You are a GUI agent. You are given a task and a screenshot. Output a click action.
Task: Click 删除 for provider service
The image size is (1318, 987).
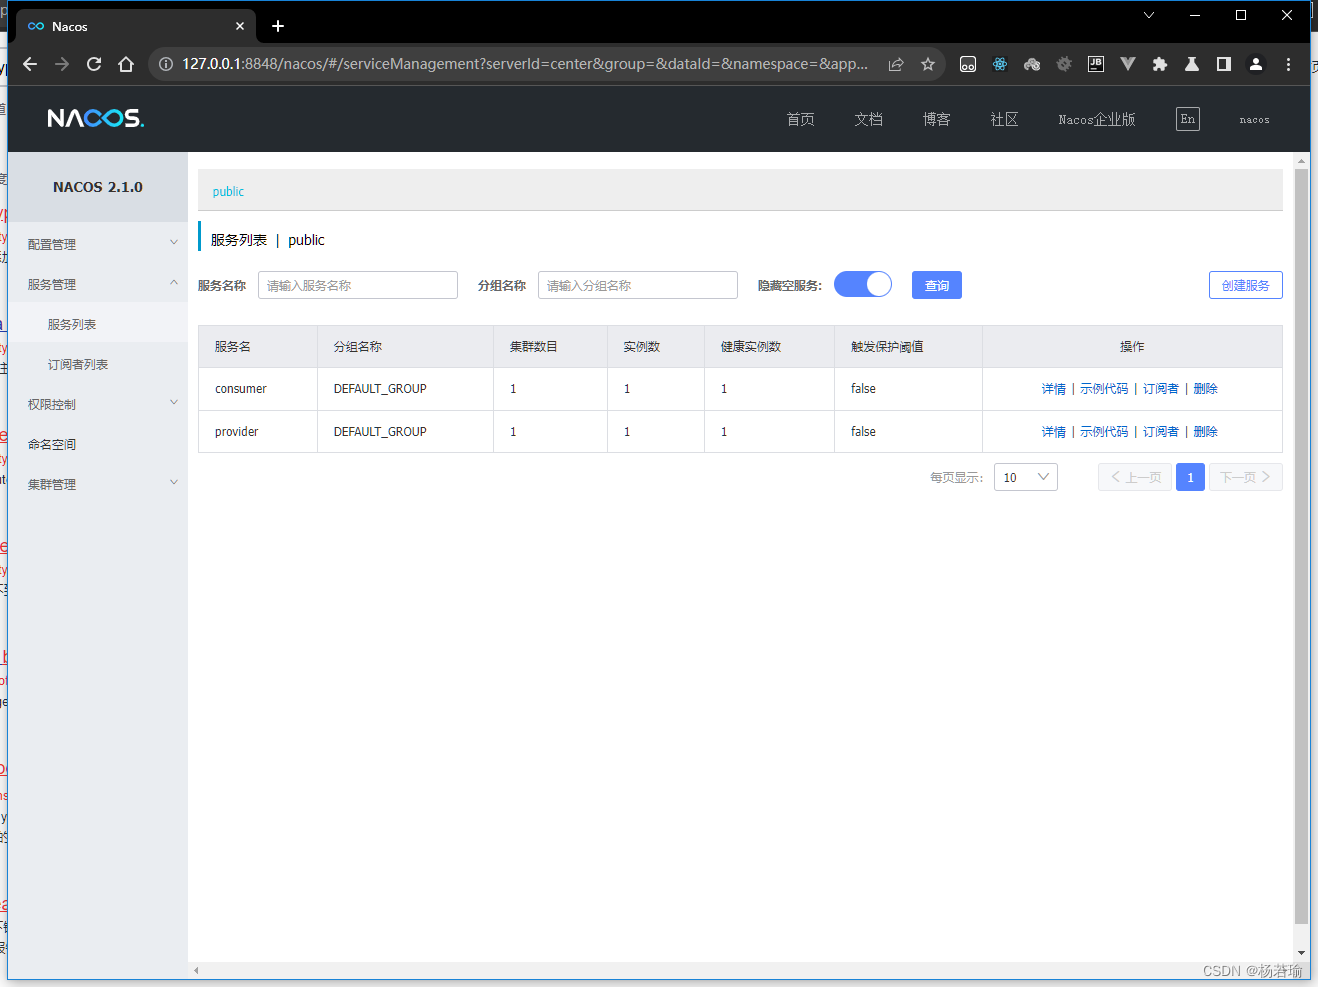[x=1206, y=432]
